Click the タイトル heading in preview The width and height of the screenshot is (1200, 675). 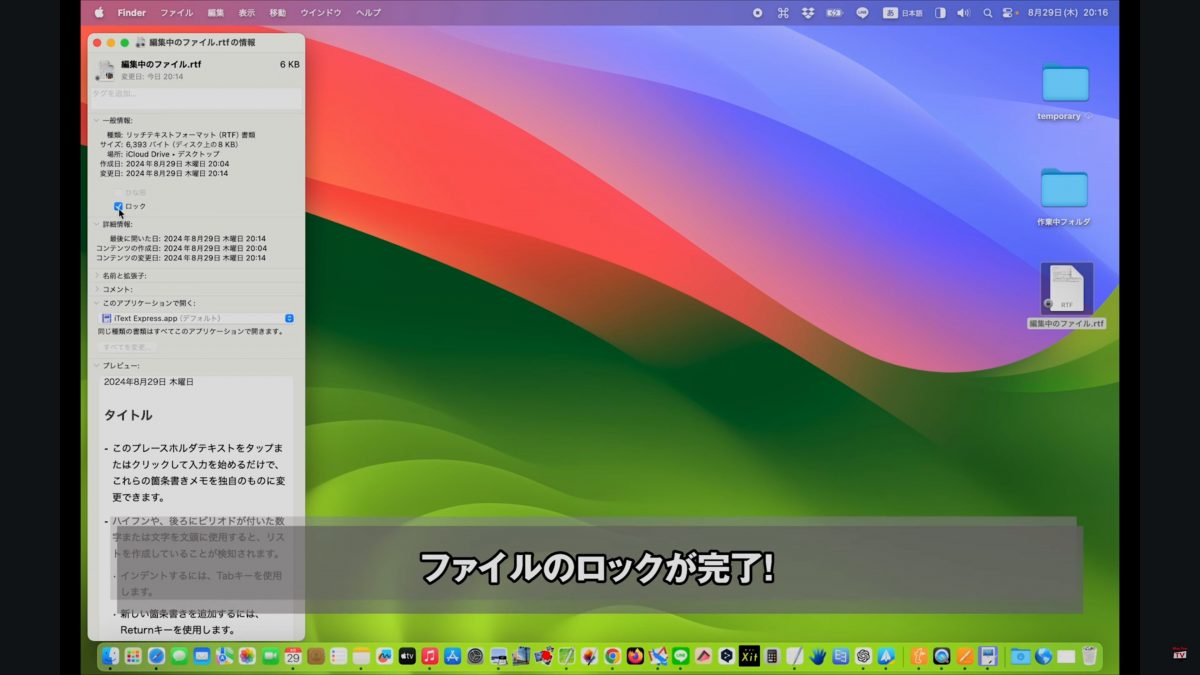coord(128,414)
